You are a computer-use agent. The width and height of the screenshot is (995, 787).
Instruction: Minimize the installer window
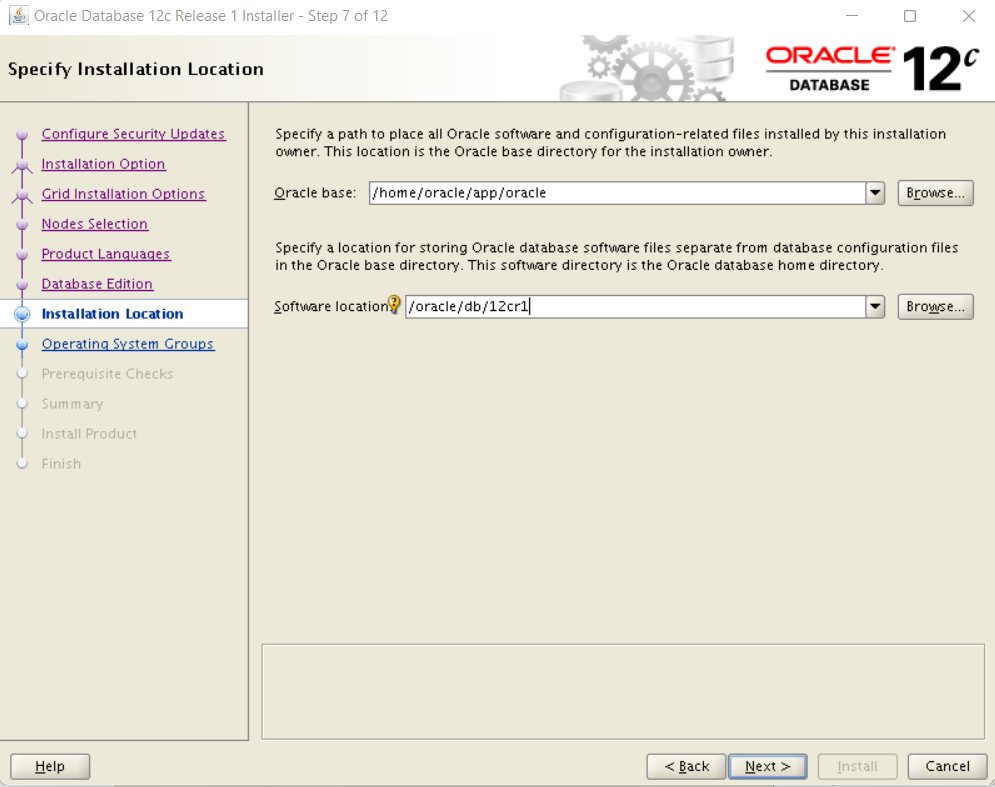[852, 16]
